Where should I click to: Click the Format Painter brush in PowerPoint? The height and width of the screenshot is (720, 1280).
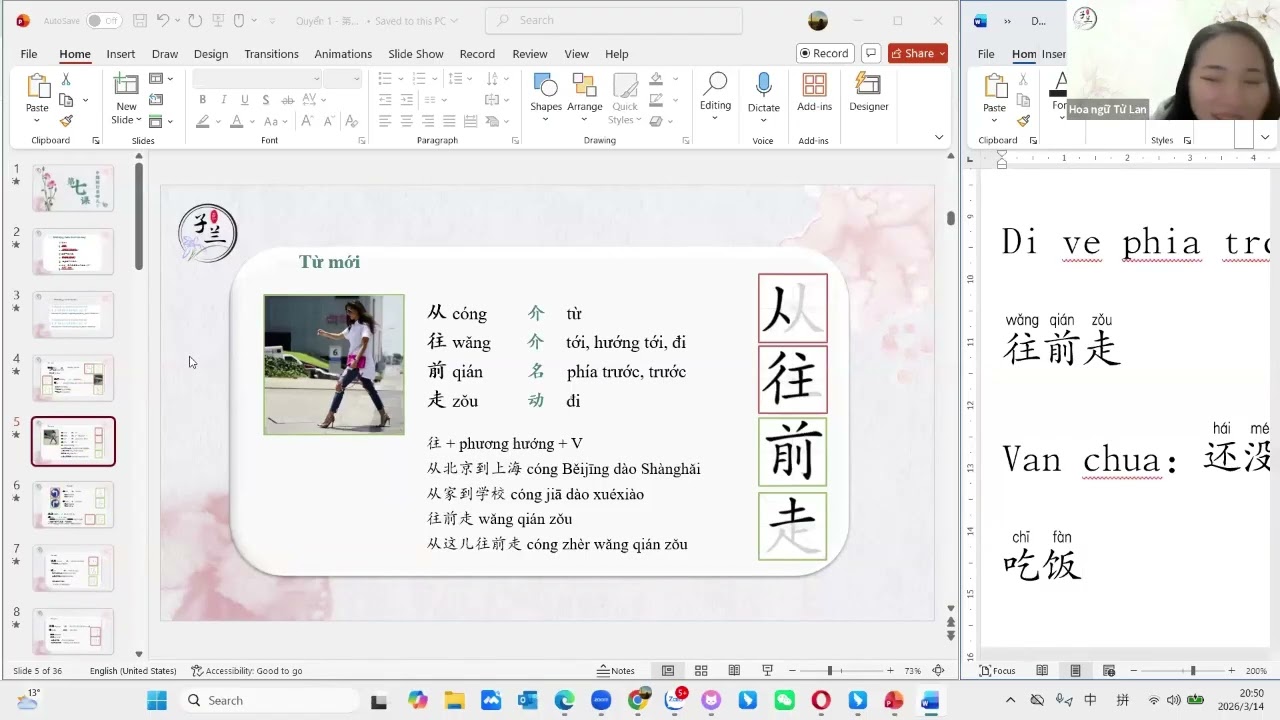pos(66,121)
